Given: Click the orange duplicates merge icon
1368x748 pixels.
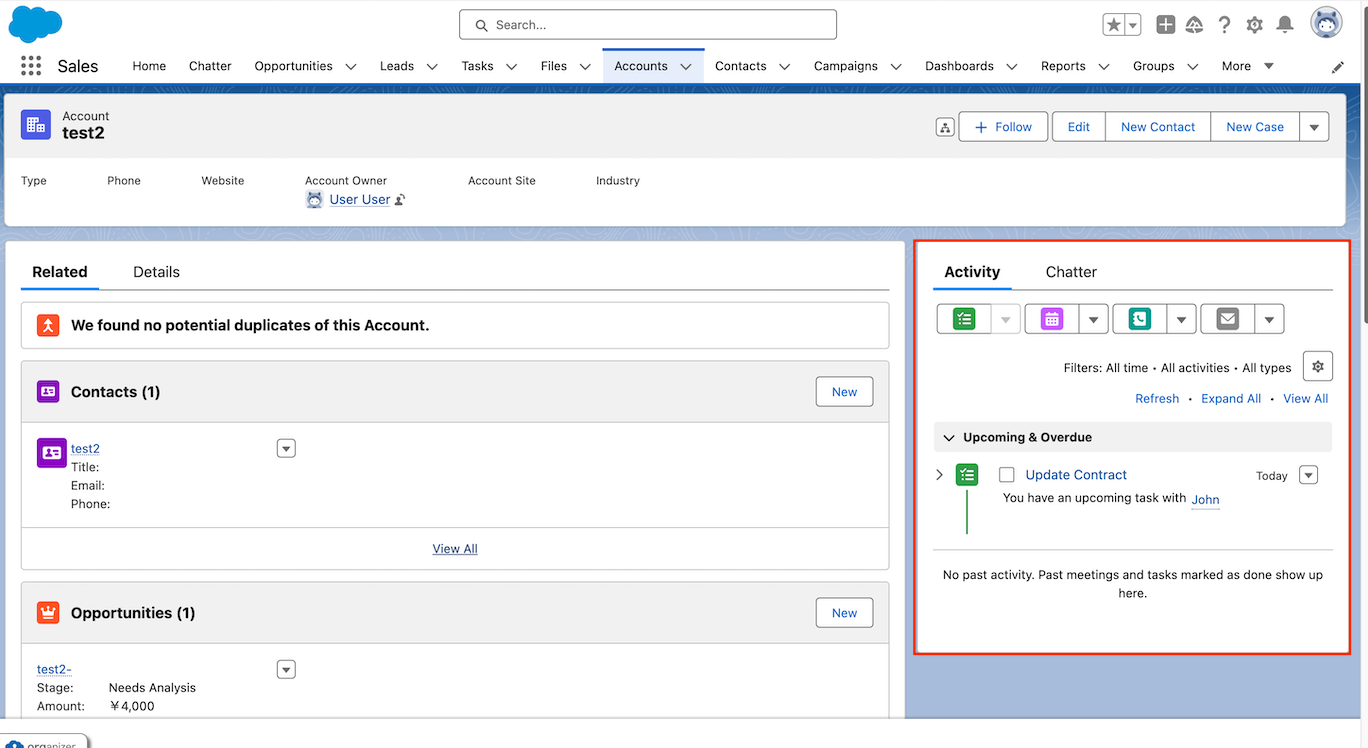Looking at the screenshot, I should click(x=48, y=325).
